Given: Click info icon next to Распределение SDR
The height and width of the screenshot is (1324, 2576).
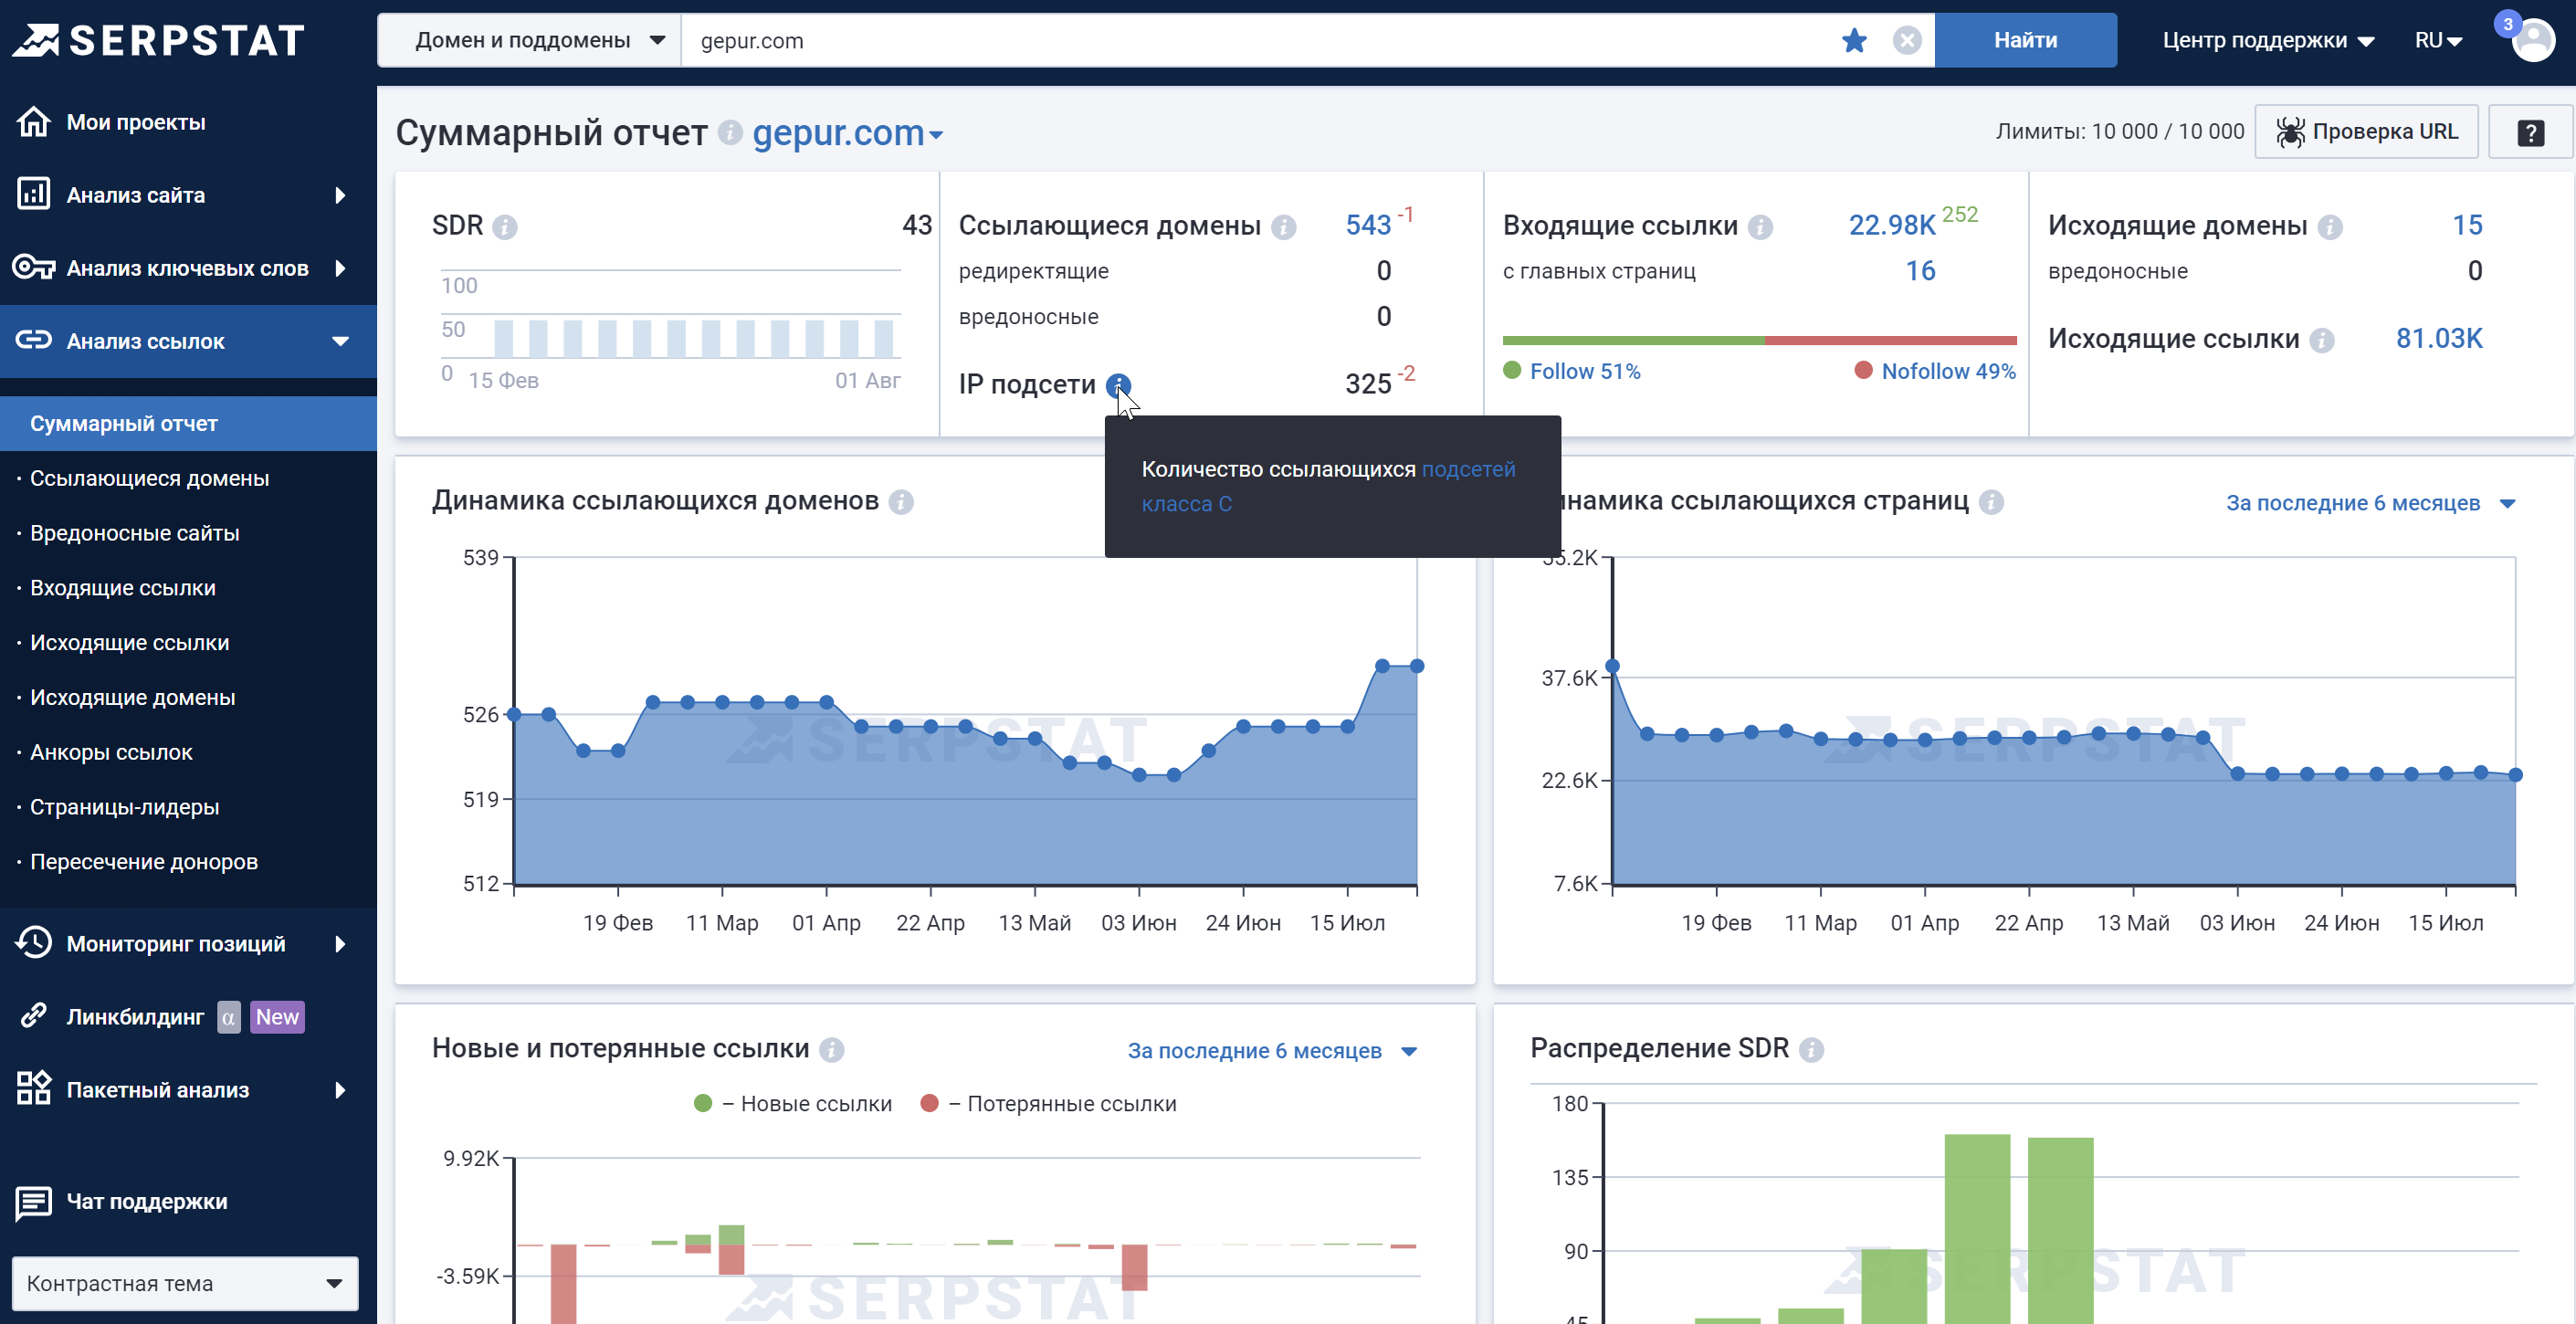Looking at the screenshot, I should click(1811, 1049).
